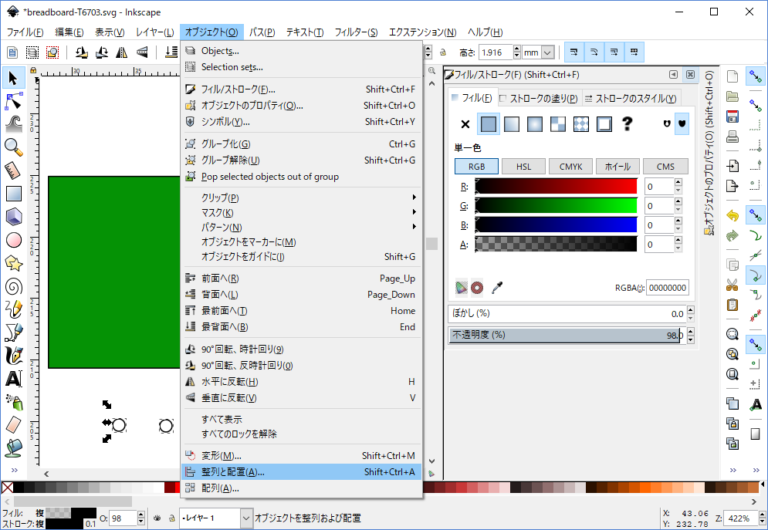Open the layer selector dropdown
This screenshot has width=768, height=530.
click(216, 518)
